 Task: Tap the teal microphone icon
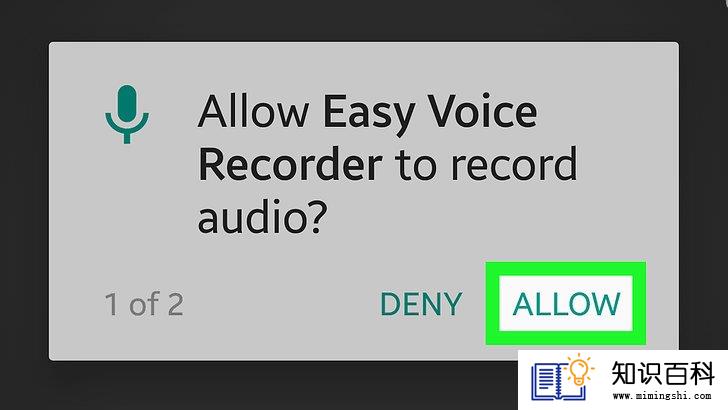(127, 114)
